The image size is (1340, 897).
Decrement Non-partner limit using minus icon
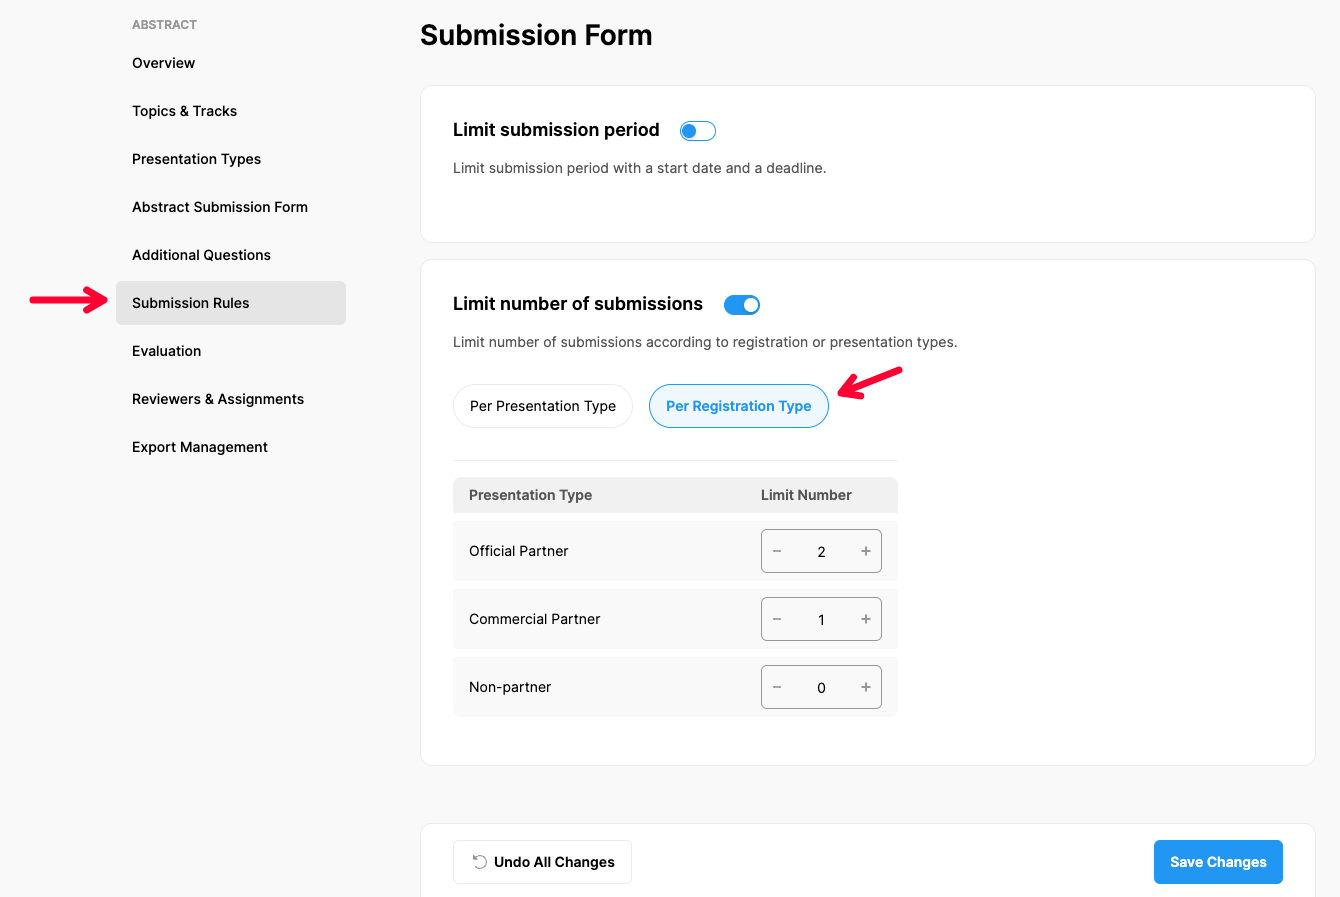777,687
